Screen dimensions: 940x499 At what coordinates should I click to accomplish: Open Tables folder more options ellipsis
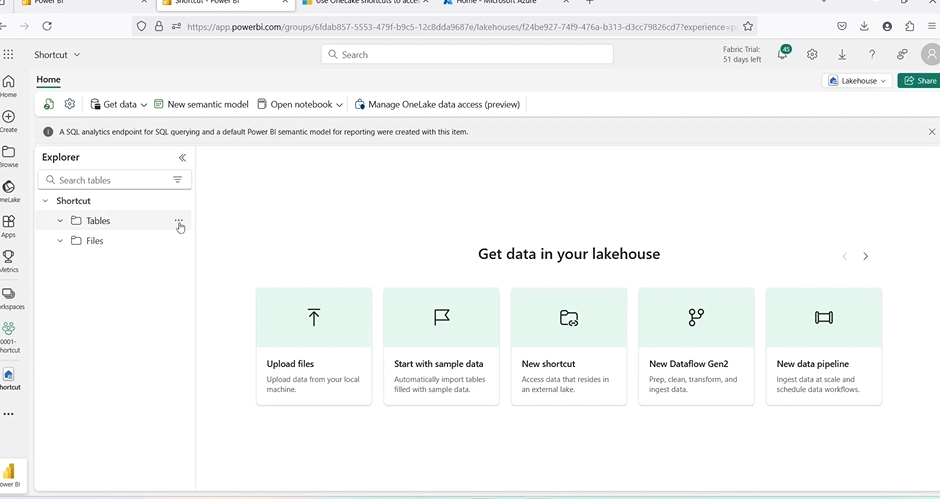tap(179, 220)
